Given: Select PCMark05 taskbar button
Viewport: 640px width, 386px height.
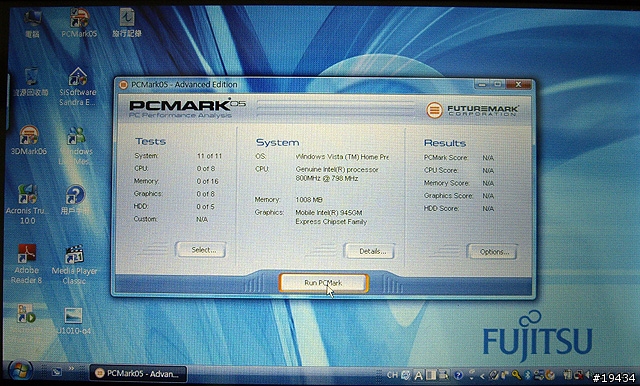Looking at the screenshot, I should (138, 373).
